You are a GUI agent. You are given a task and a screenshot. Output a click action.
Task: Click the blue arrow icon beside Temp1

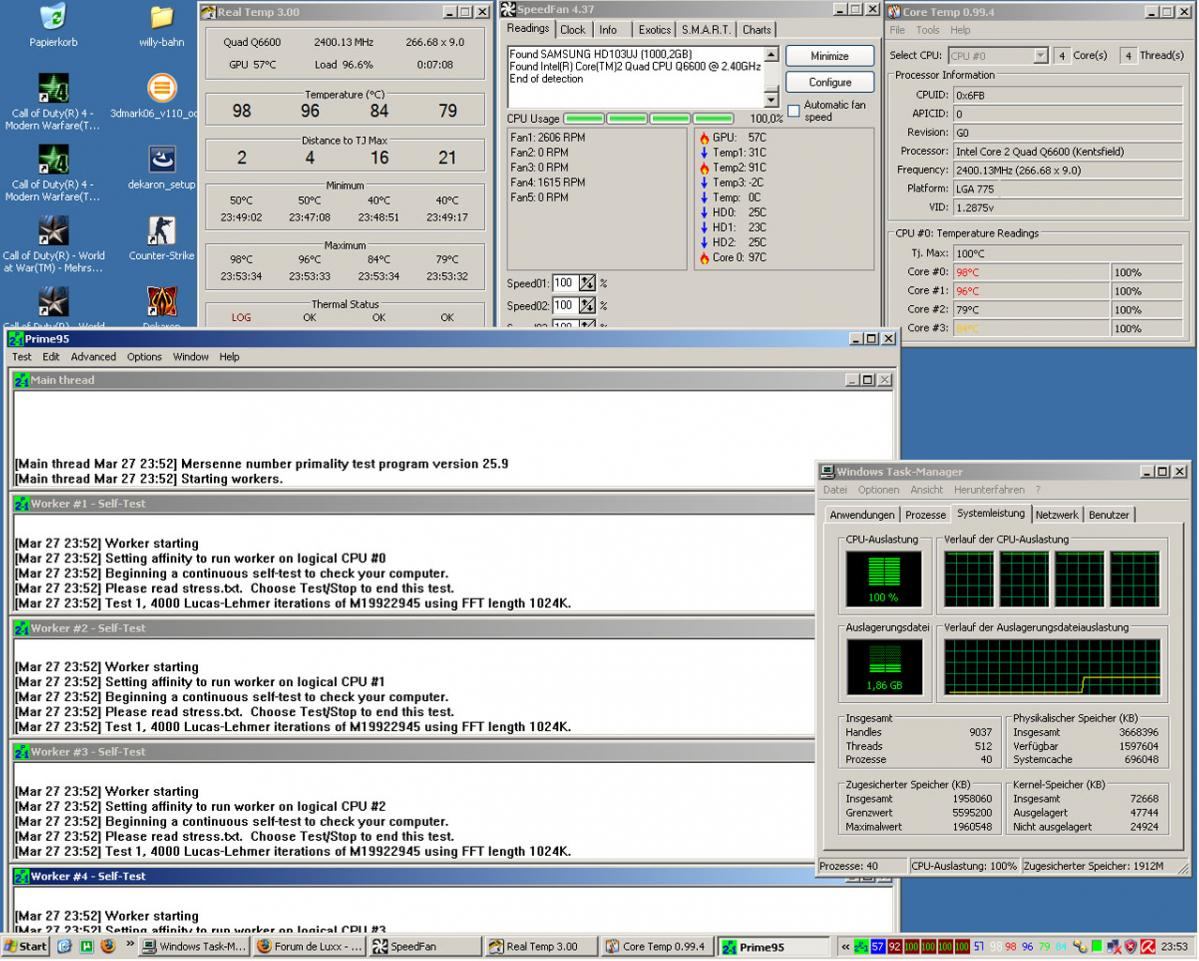click(704, 153)
